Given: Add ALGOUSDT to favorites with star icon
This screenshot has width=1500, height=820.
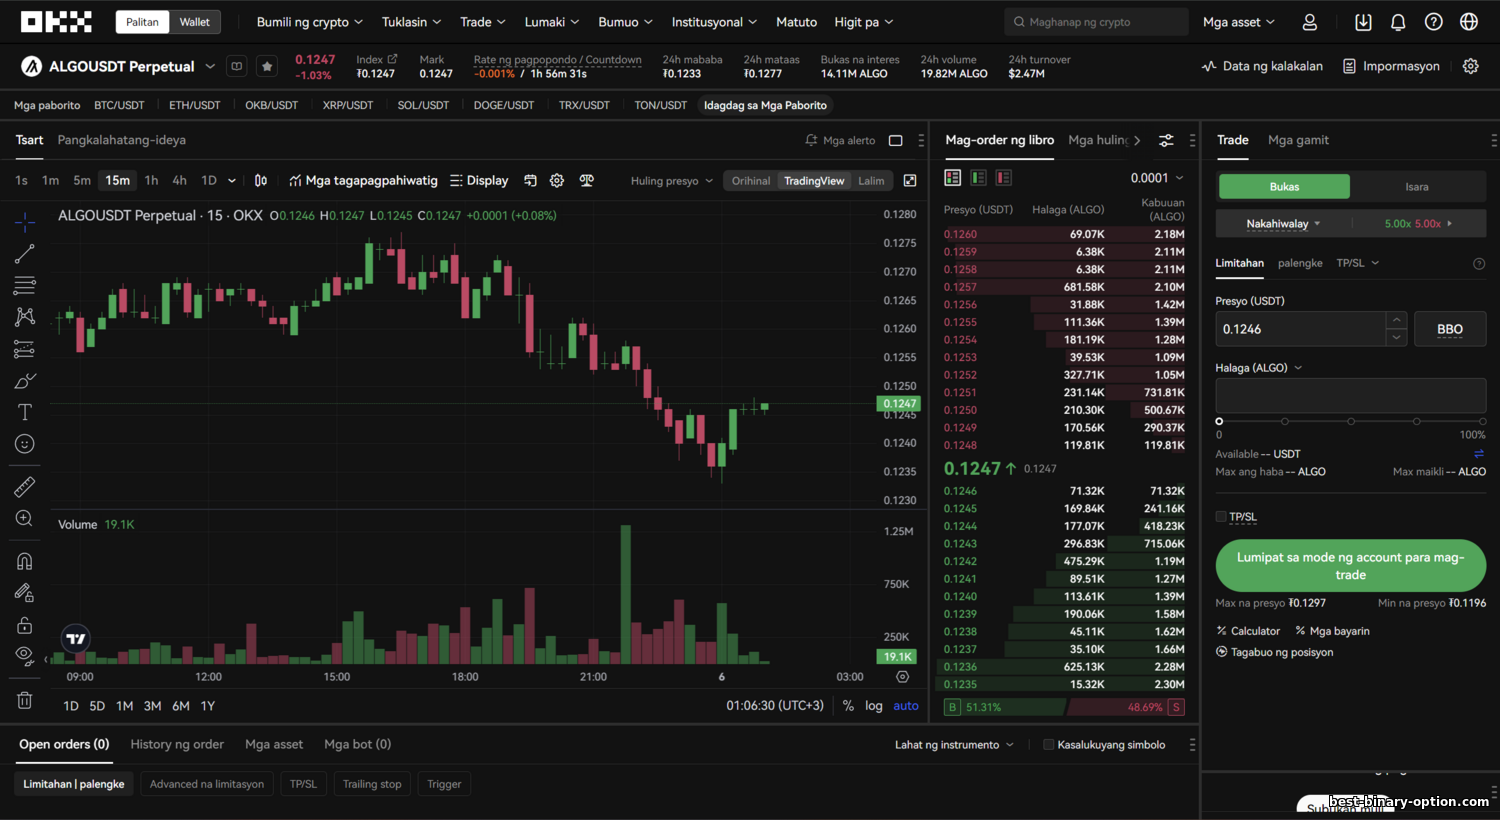Looking at the screenshot, I should pos(267,67).
